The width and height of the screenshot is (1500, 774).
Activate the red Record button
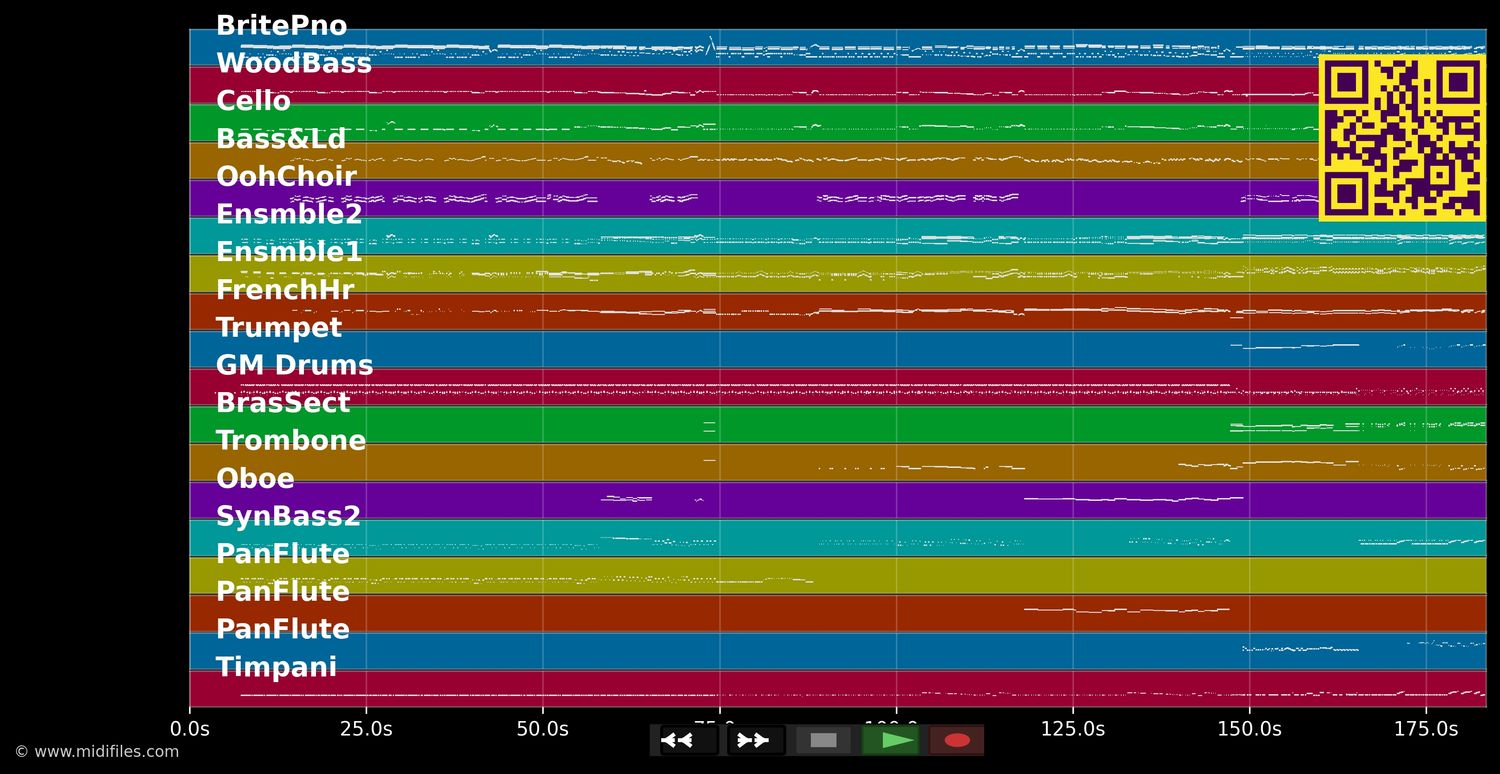point(955,740)
